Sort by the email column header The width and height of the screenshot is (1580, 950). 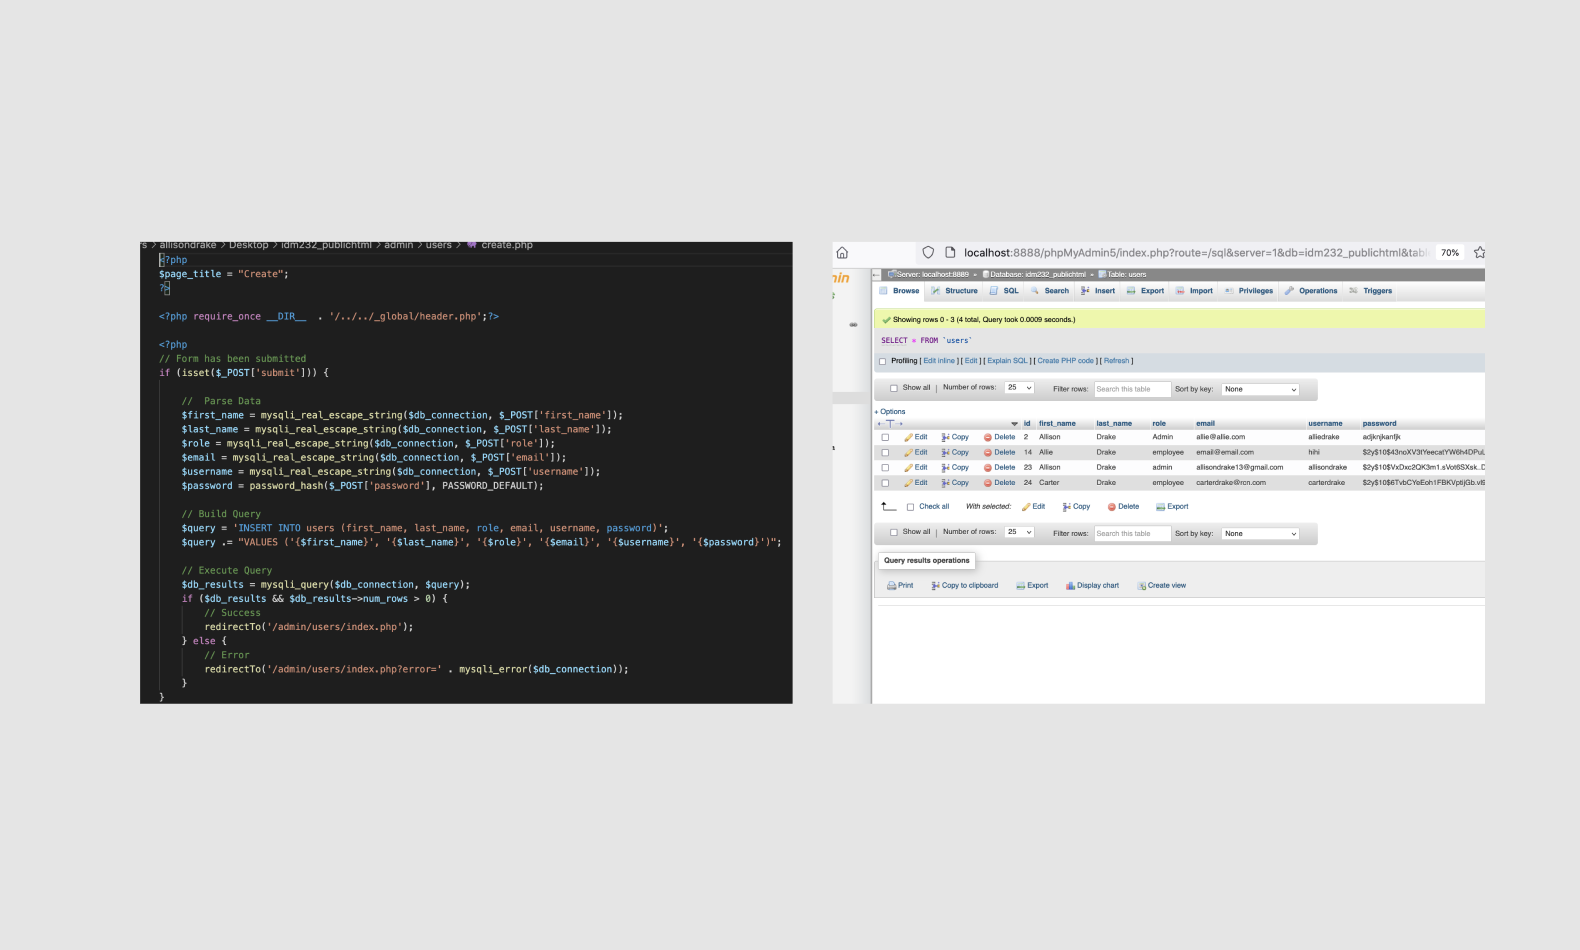[x=1205, y=424]
